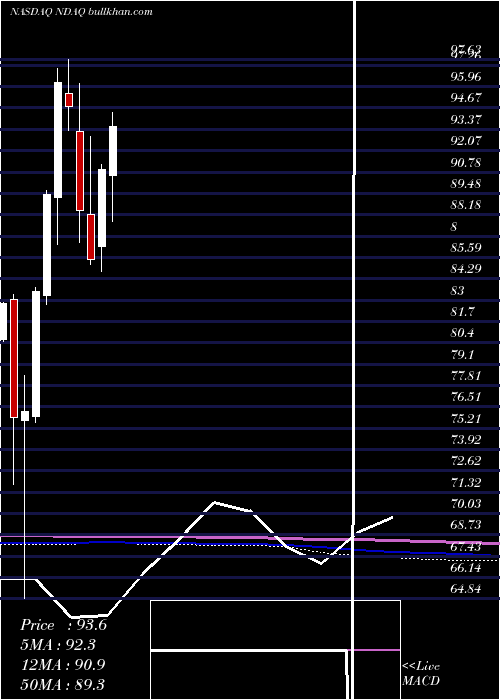This screenshot has width=500, height=700.
Task: Click the <<Live MACD label
Action: pos(421,674)
